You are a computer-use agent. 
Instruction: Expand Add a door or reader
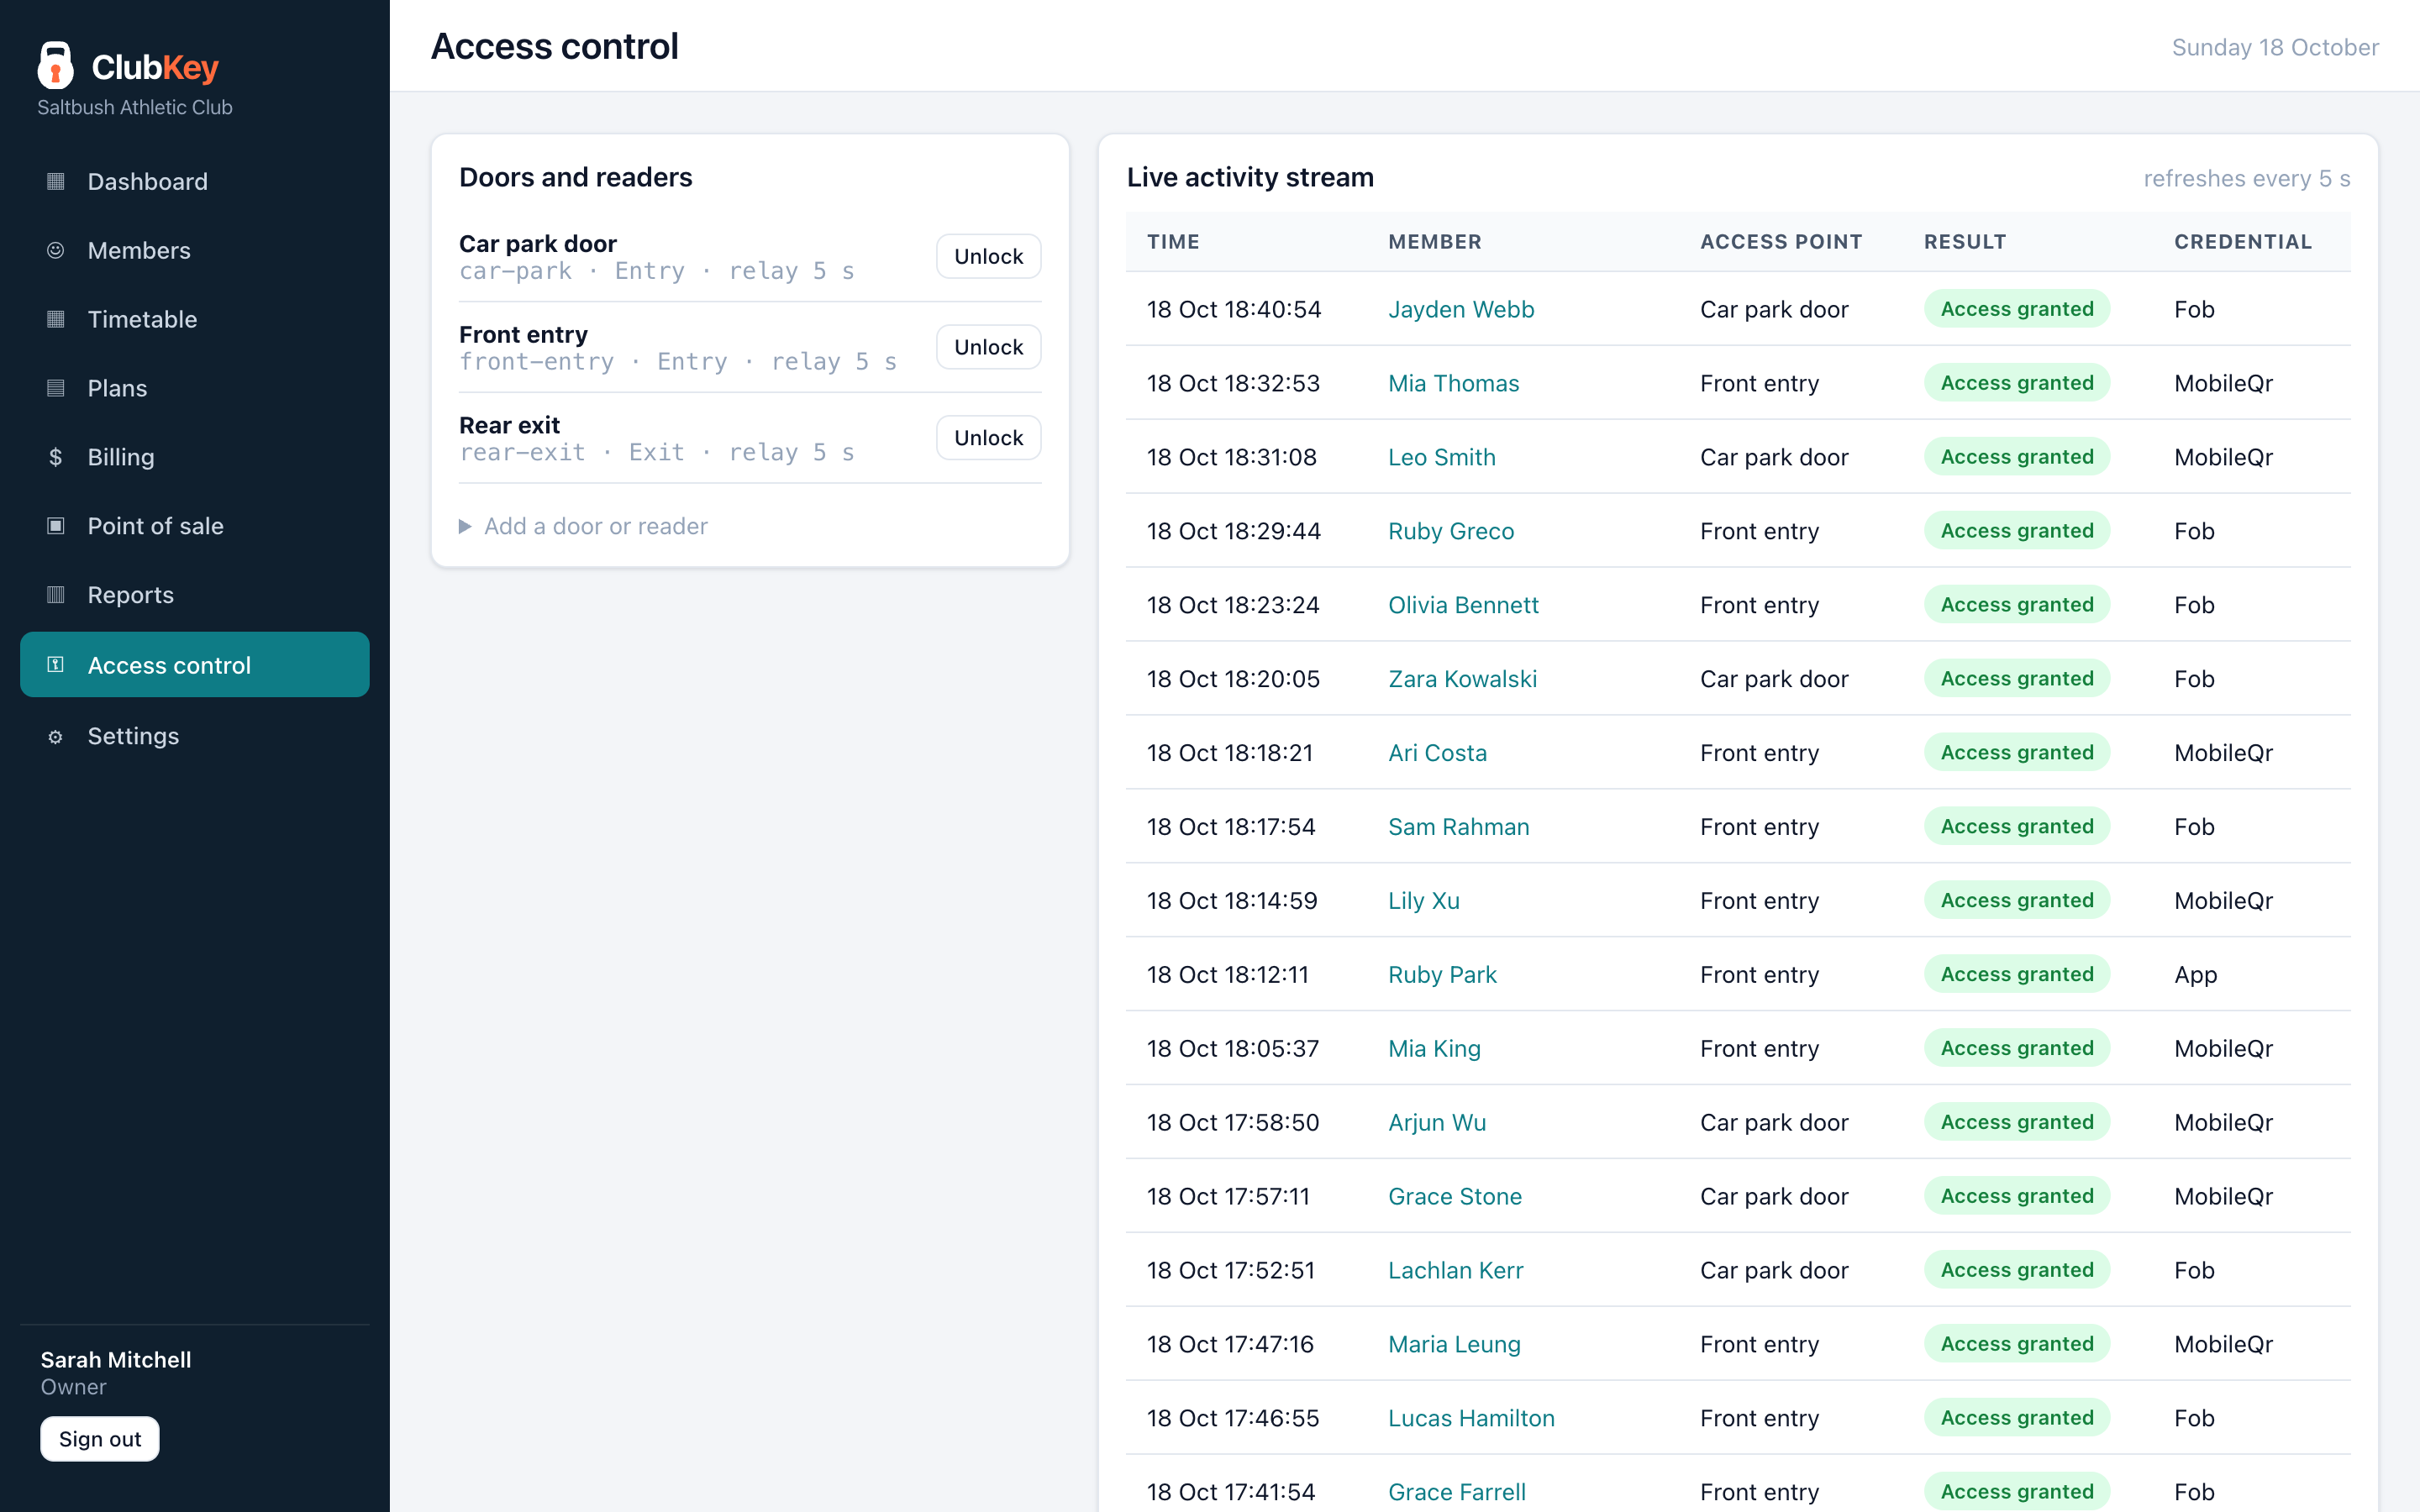[583, 526]
